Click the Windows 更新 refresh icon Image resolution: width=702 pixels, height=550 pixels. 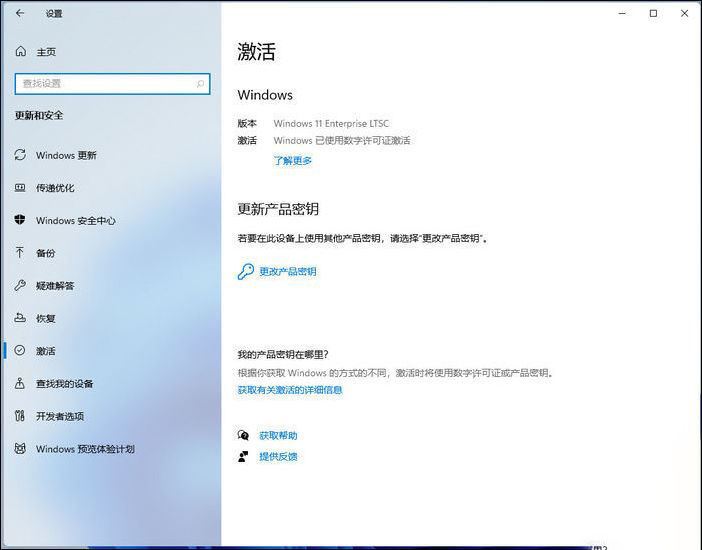click(20, 155)
